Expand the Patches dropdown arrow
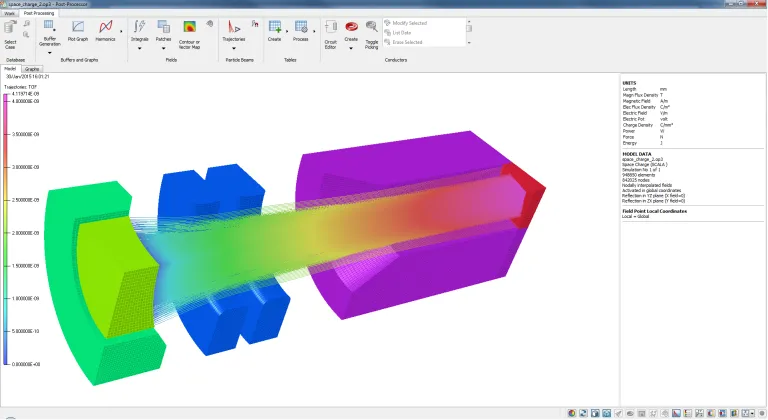This screenshot has width=768, height=420. 163,47
